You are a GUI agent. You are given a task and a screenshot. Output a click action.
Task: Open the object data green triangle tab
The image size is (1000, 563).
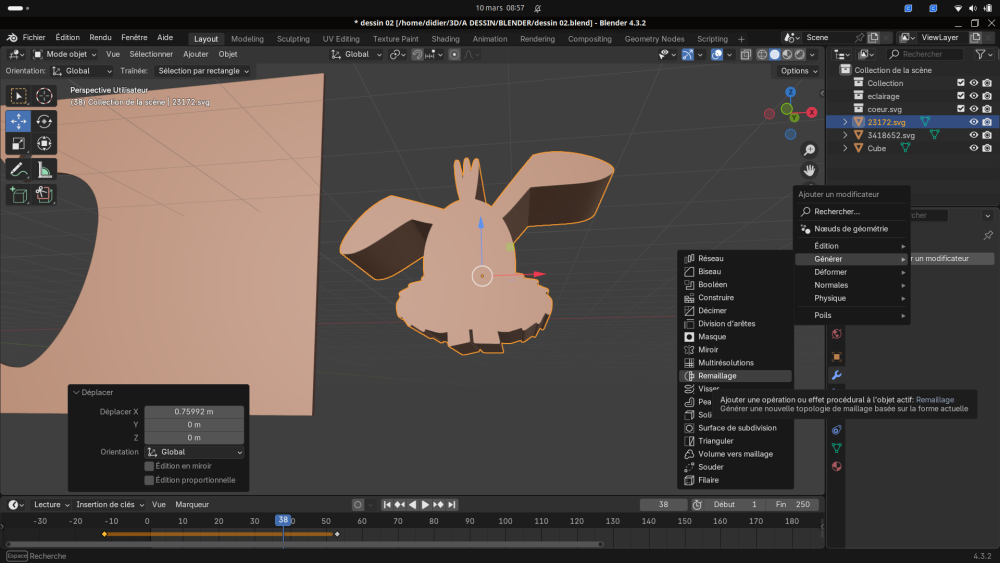click(837, 448)
